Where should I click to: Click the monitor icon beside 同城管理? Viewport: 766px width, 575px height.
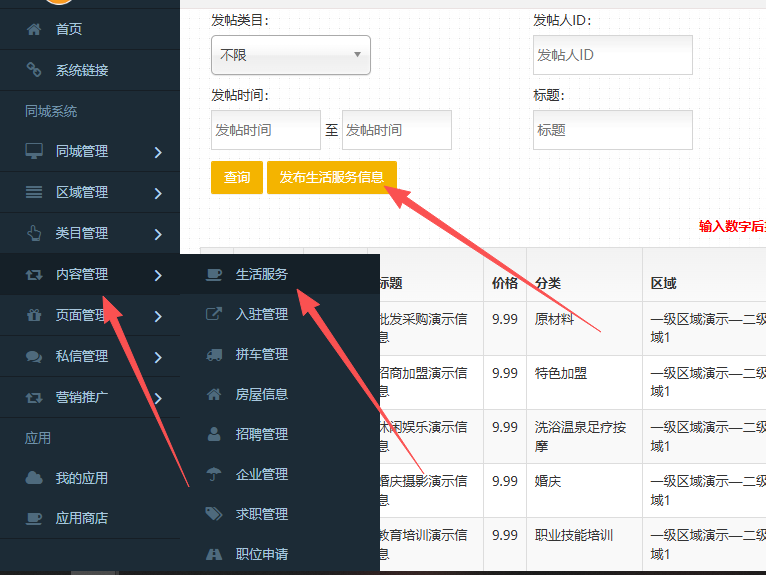[34, 151]
